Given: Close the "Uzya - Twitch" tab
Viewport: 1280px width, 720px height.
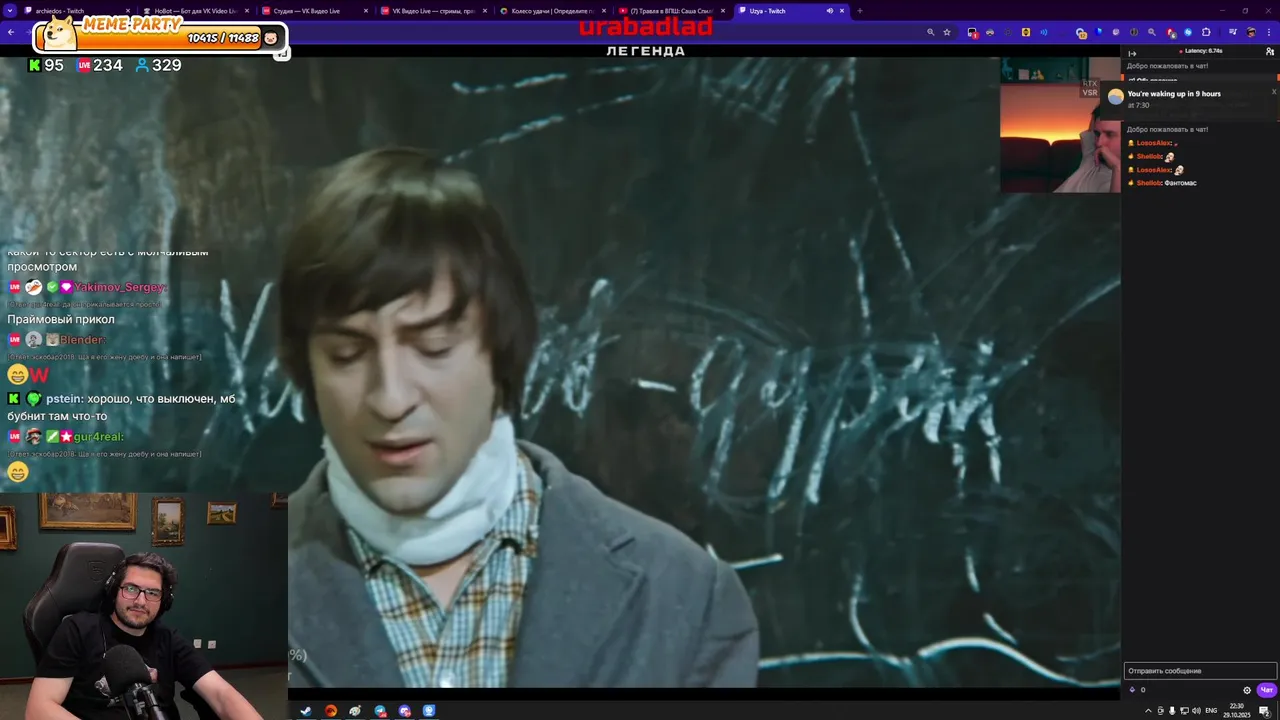Looking at the screenshot, I should click(842, 11).
